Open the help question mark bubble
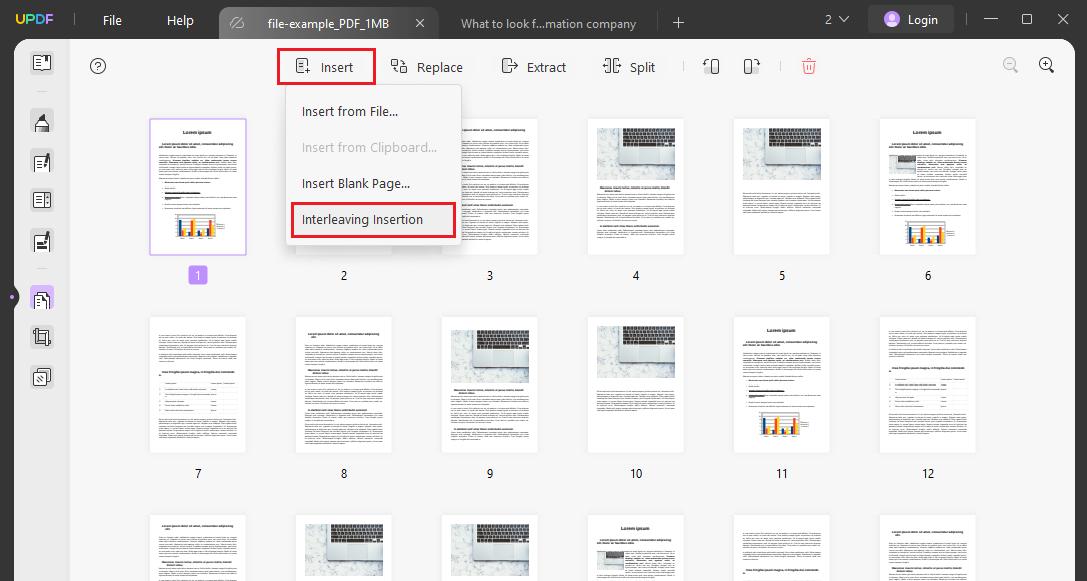This screenshot has height=581, width=1087. (x=97, y=66)
